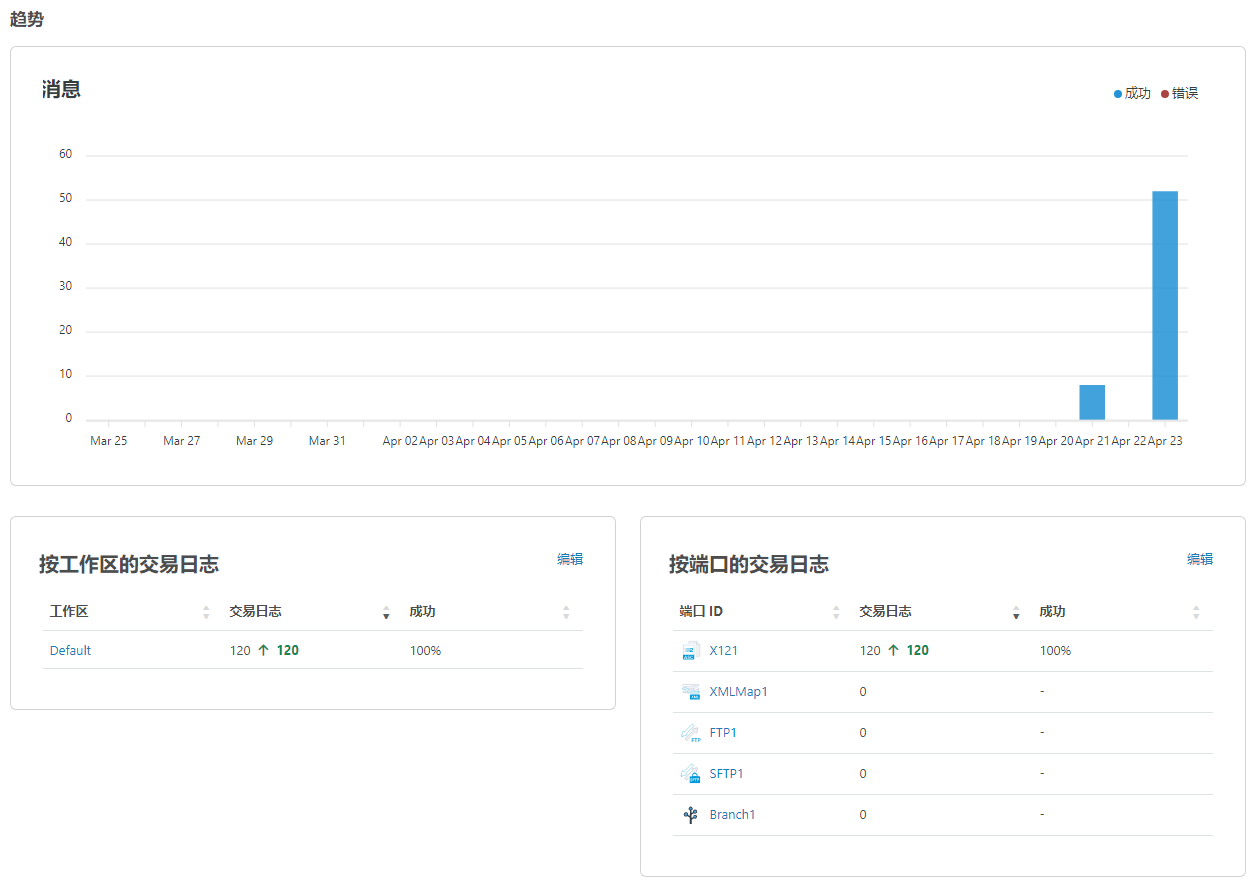The image size is (1258, 889).
Task: Click the Apr 23 bar in chart
Action: coord(1165,305)
